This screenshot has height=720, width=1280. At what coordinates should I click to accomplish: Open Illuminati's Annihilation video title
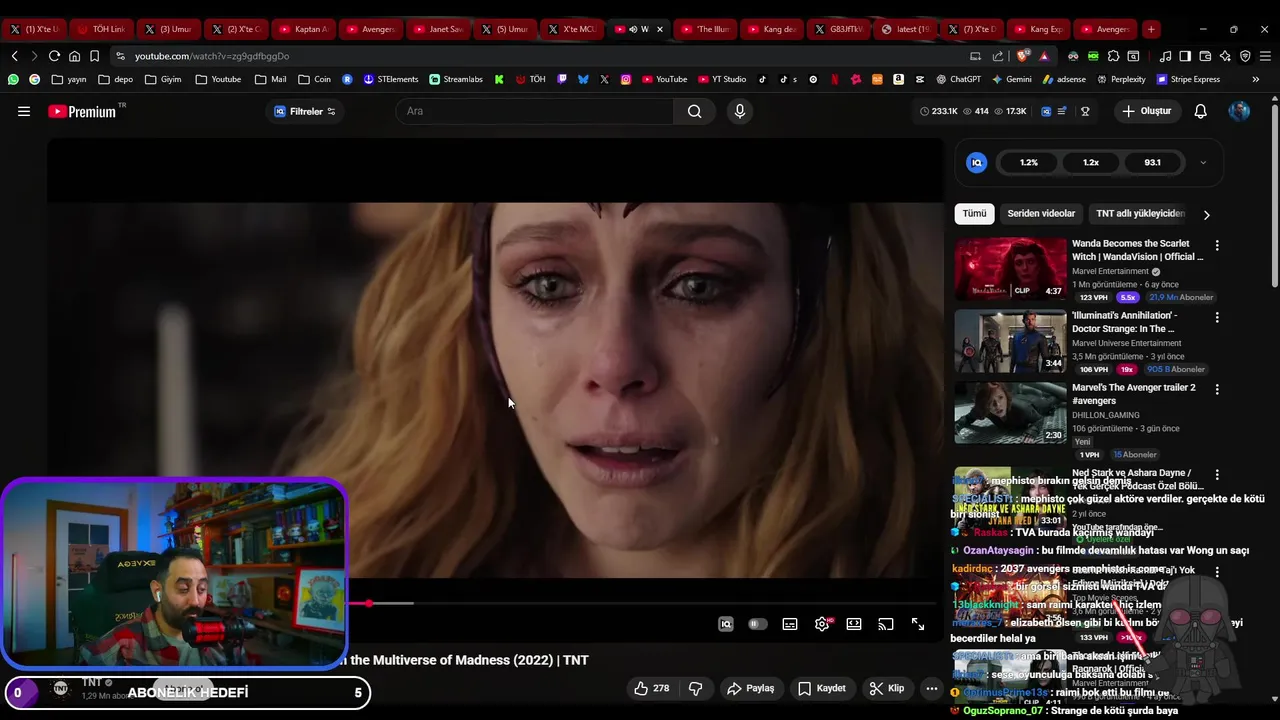1125,322
